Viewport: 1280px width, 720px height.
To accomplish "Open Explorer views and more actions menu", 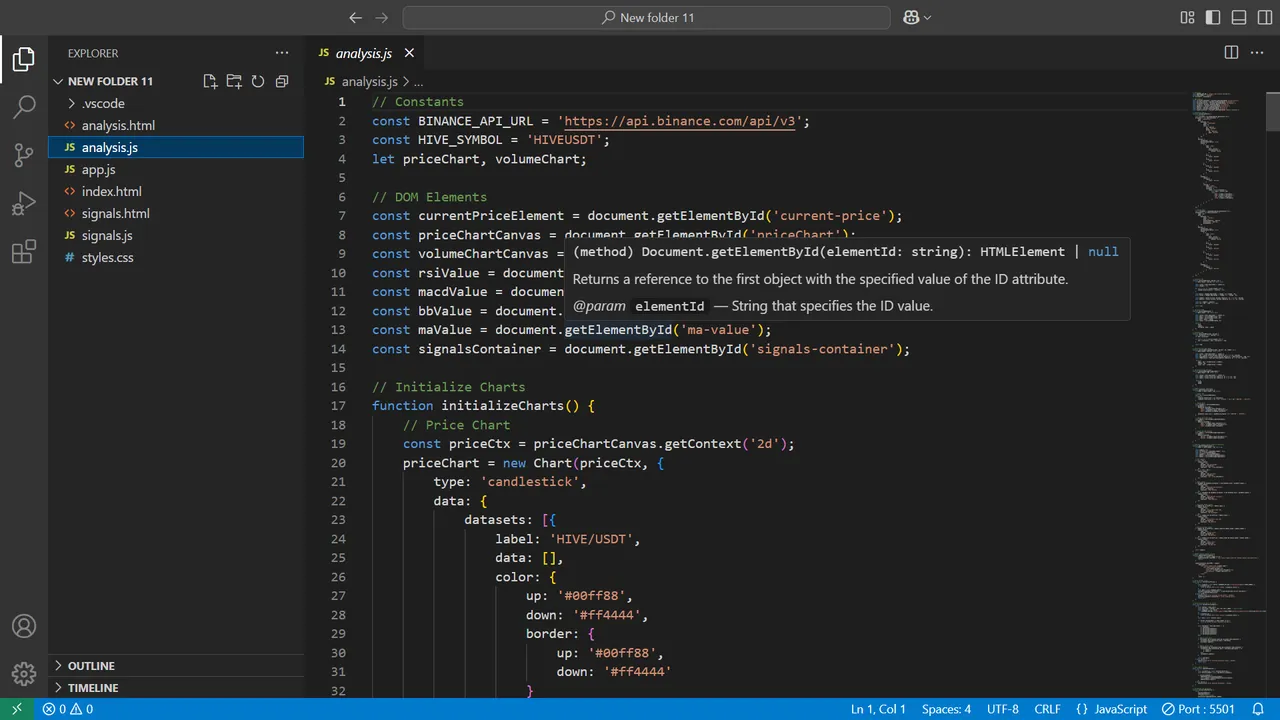I will (x=282, y=53).
